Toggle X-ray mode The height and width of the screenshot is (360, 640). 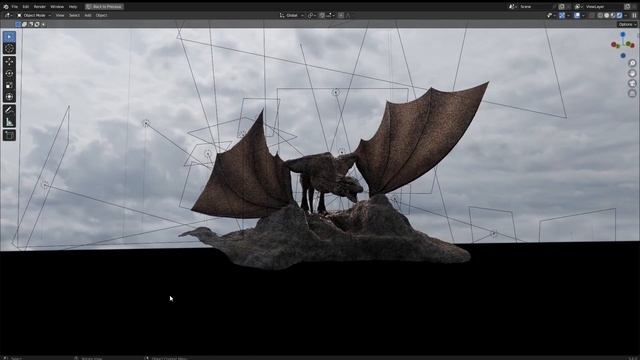click(x=591, y=16)
